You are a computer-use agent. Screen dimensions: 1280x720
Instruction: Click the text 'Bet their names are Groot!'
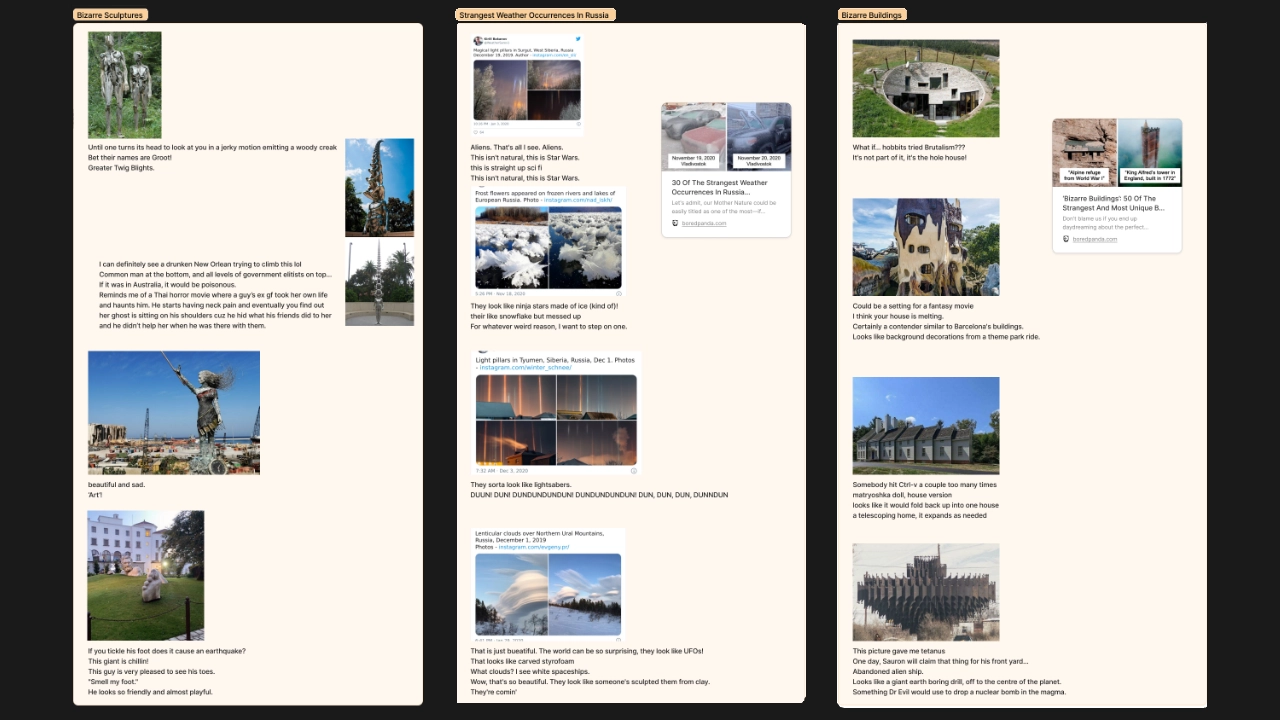coord(130,157)
